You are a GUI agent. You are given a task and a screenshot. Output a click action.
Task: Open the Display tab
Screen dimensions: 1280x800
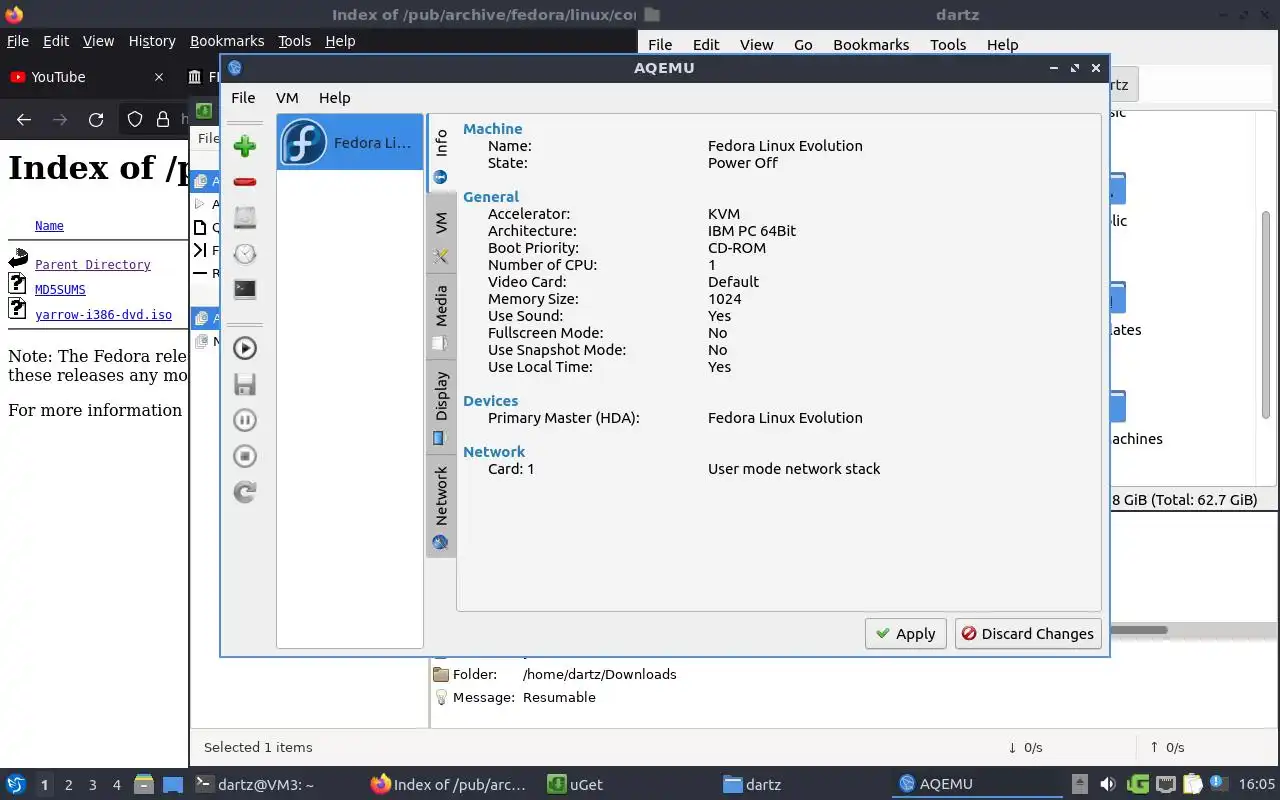click(441, 408)
